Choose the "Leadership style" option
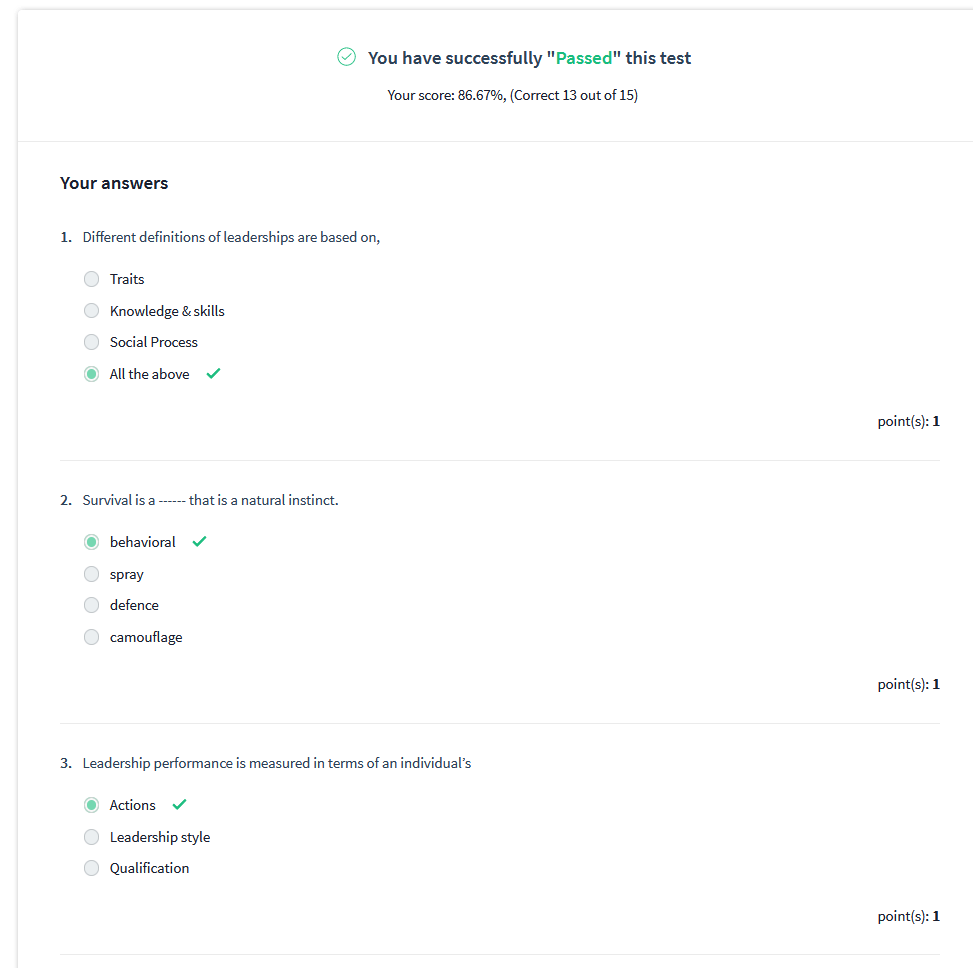 click(91, 836)
